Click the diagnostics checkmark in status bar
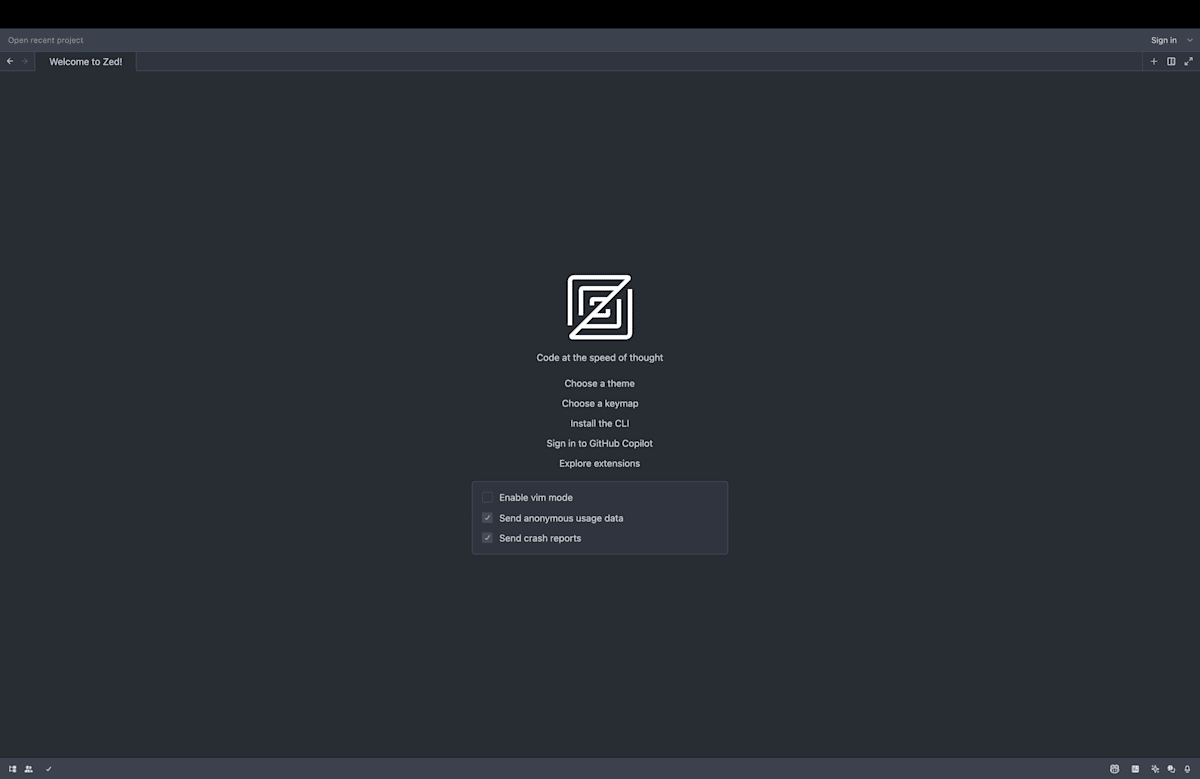1200x779 pixels. tap(48, 769)
